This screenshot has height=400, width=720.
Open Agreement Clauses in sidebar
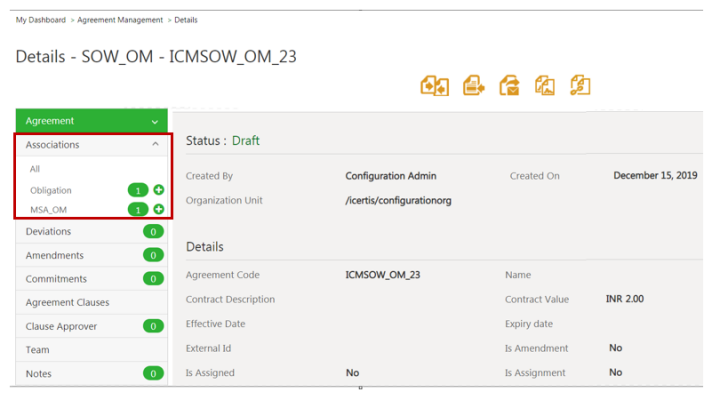(67, 302)
